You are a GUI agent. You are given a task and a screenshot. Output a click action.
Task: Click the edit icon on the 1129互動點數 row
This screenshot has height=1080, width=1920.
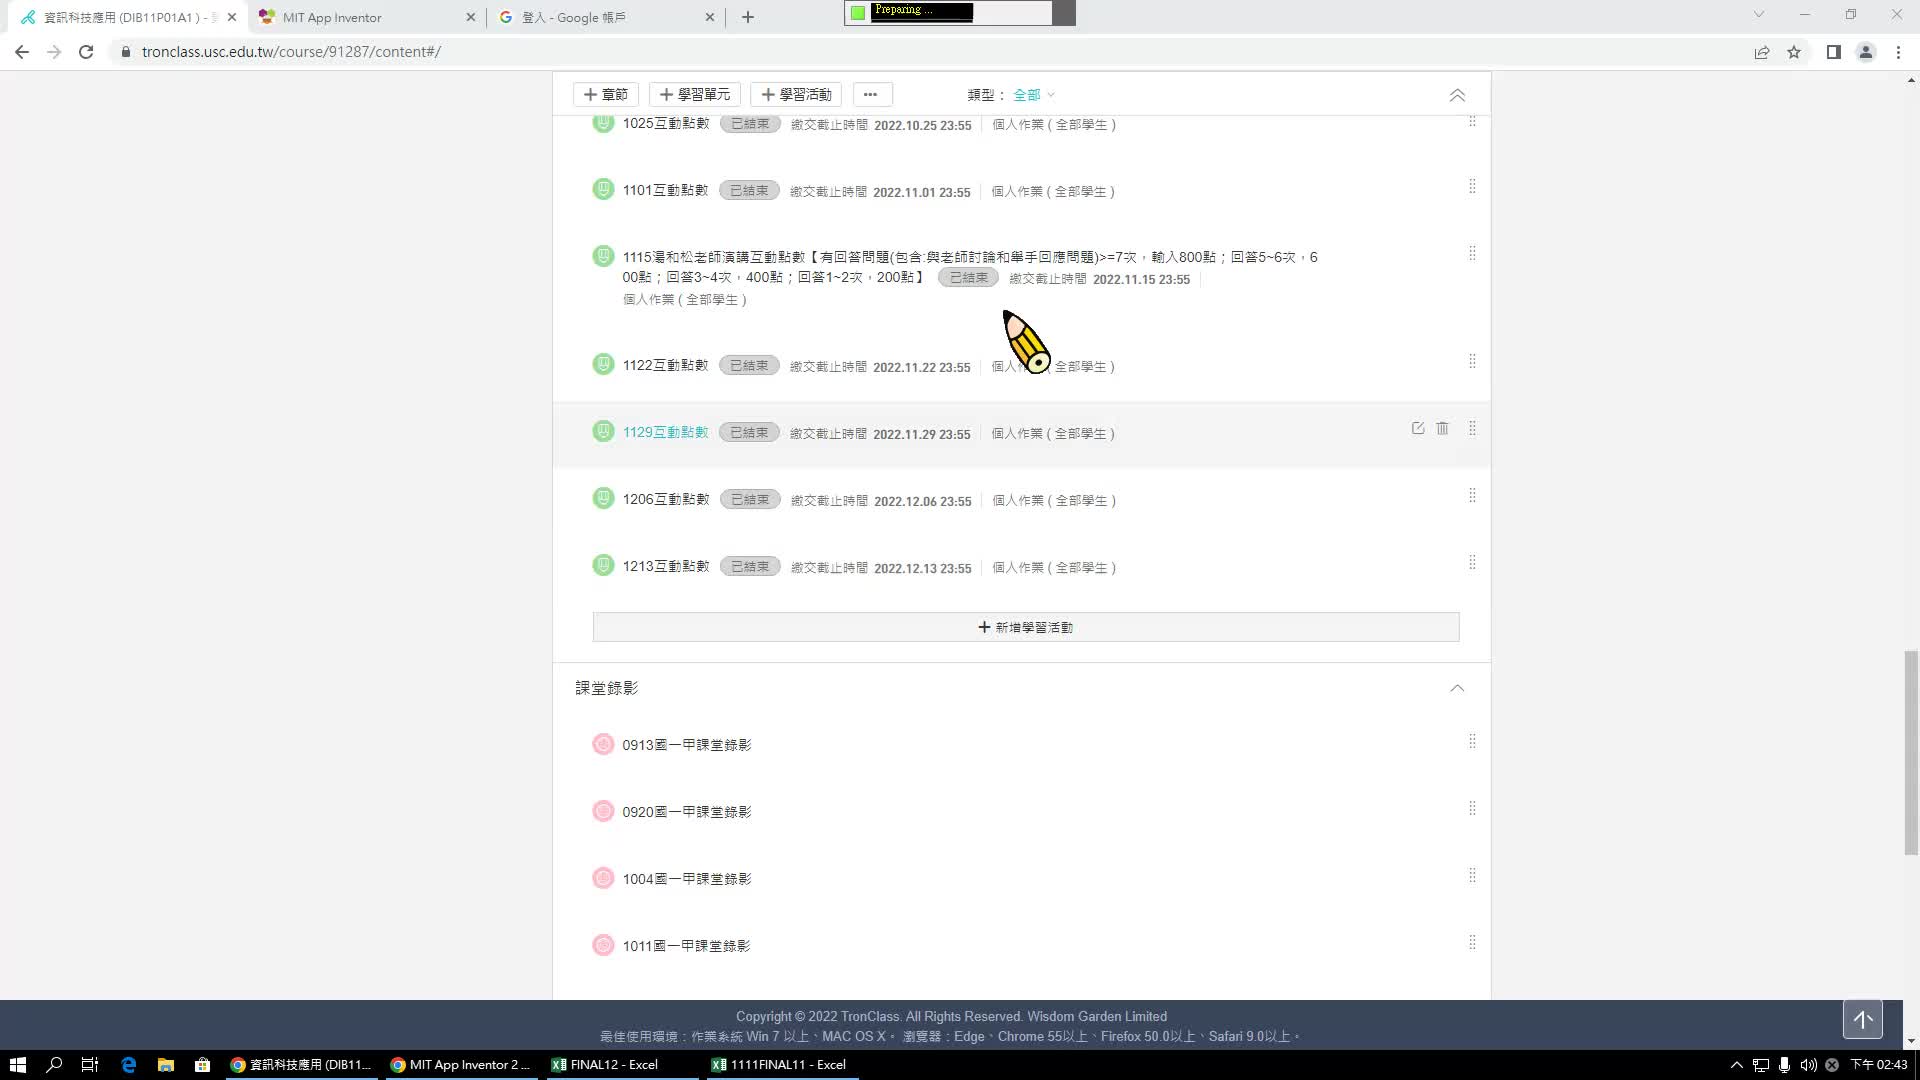(1417, 428)
